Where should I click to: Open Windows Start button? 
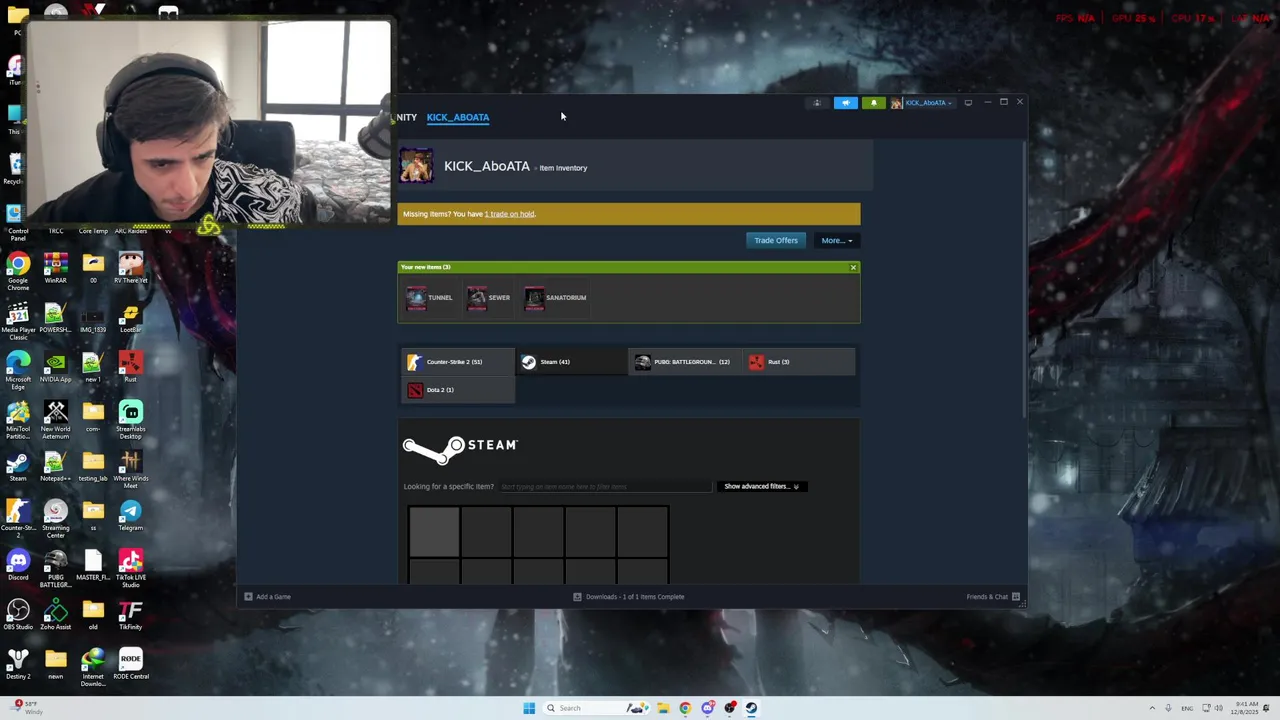point(528,708)
